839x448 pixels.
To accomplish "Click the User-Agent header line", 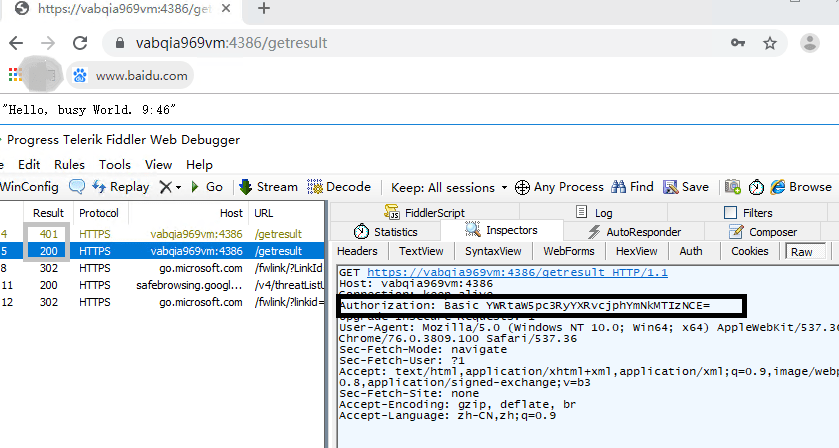I will [589, 328].
